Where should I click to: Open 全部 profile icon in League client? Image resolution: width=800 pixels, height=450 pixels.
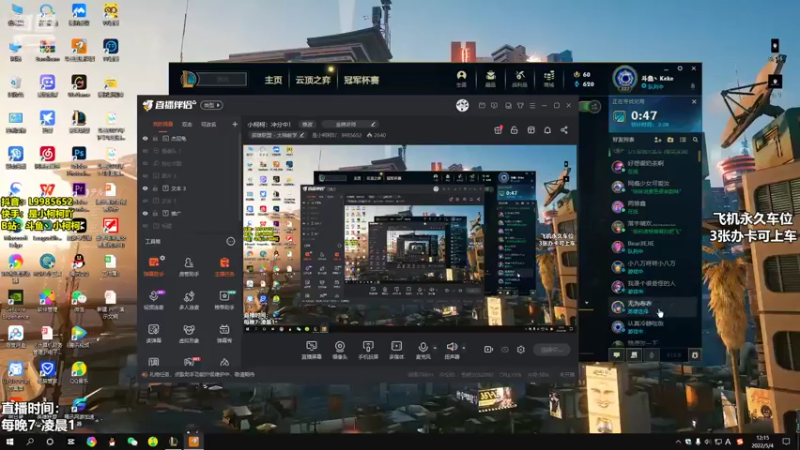pyautogui.click(x=461, y=79)
